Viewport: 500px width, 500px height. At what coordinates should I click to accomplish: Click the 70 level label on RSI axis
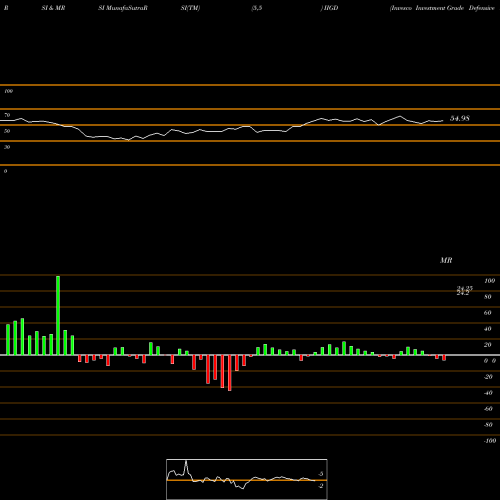7,115
